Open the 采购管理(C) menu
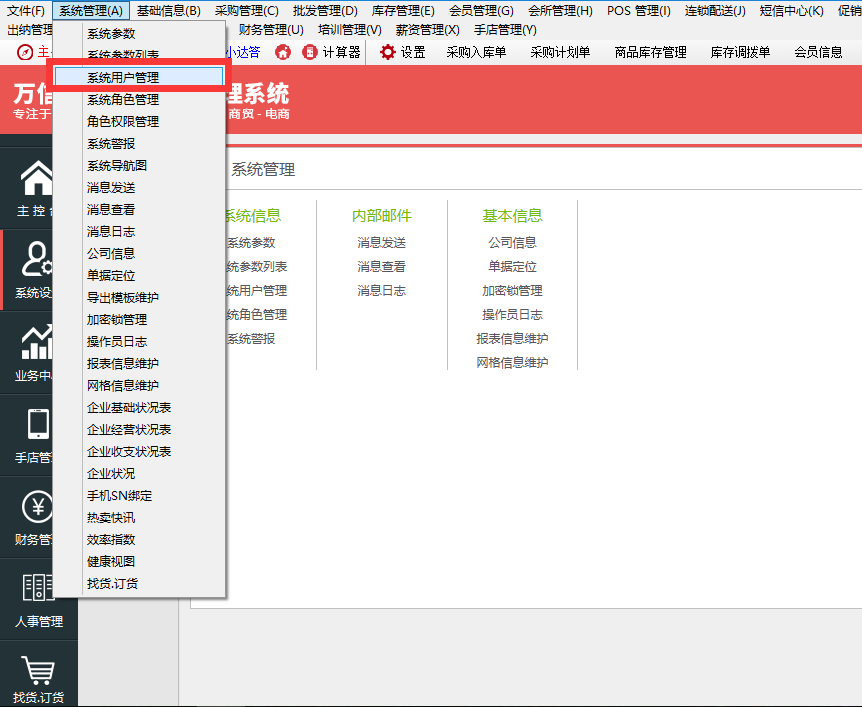The height and width of the screenshot is (707, 862). (247, 11)
